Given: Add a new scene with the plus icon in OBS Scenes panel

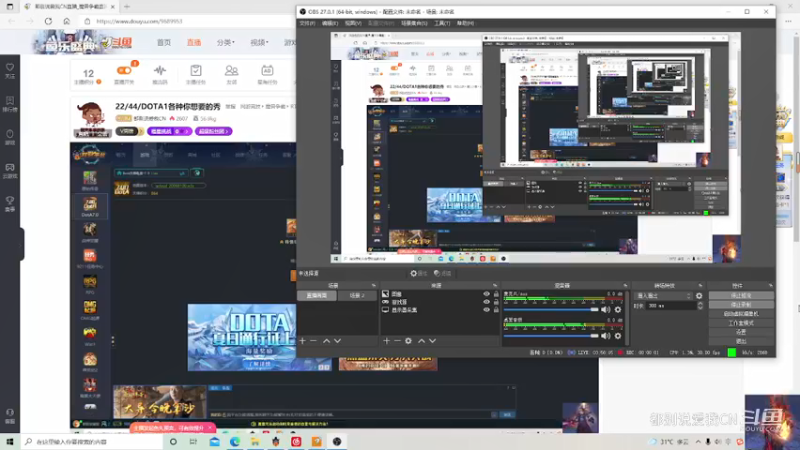Looking at the screenshot, I should point(303,341).
